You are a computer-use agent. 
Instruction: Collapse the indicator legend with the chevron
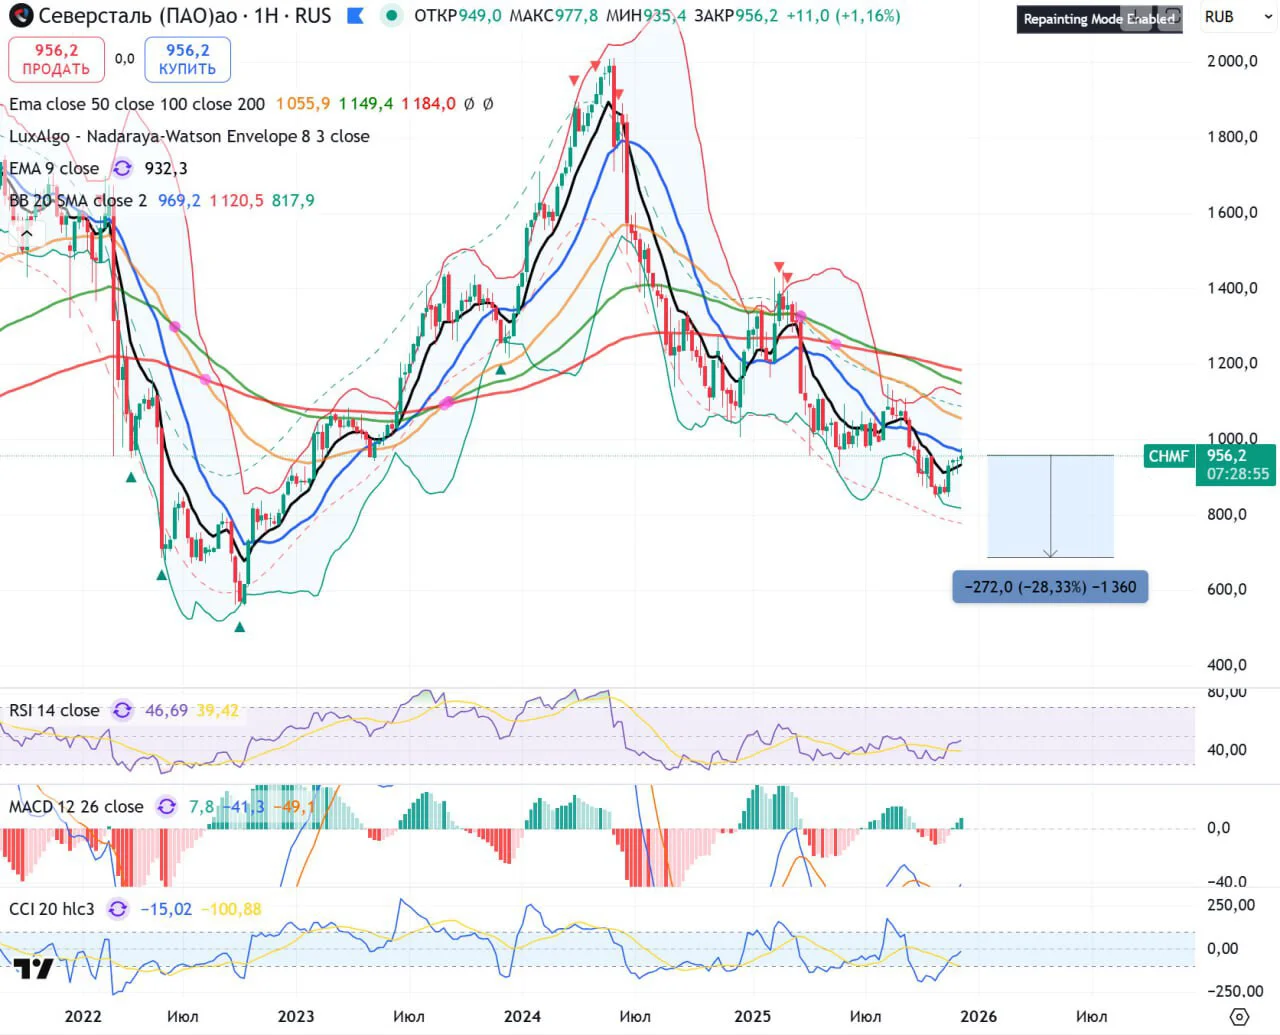click(27, 233)
